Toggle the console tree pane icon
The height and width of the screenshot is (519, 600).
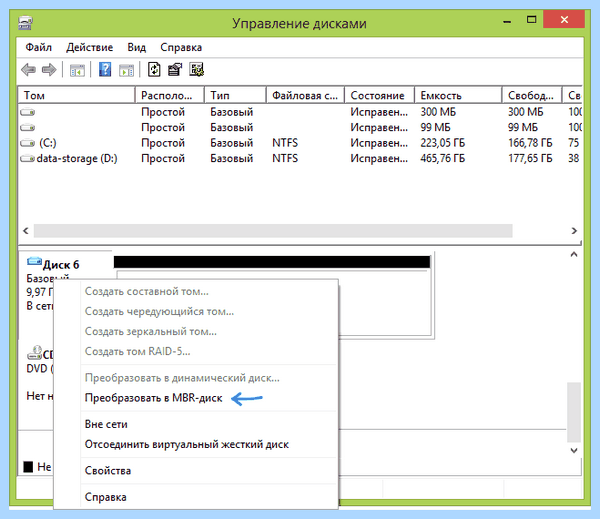click(x=77, y=70)
